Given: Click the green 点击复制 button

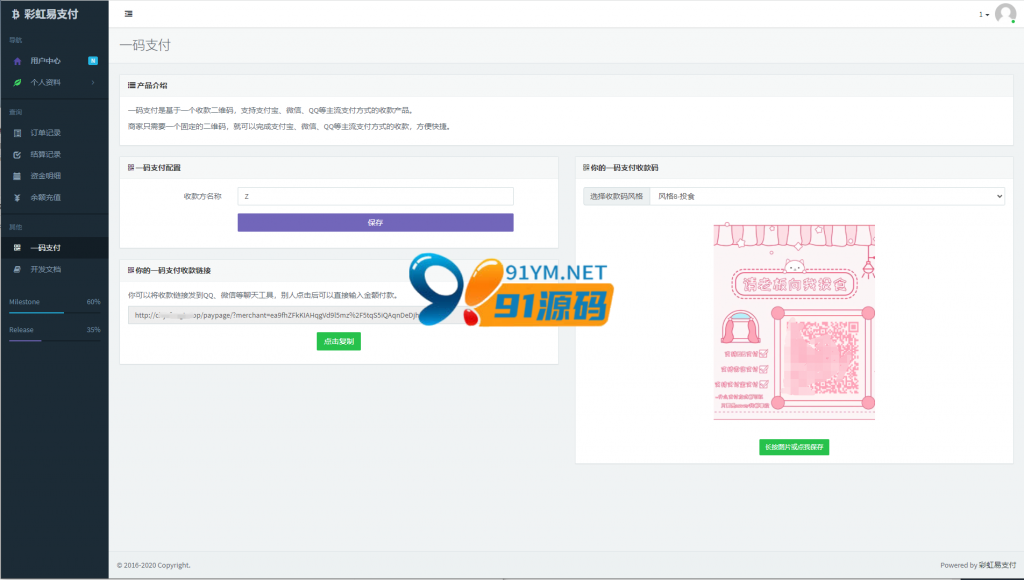Looking at the screenshot, I should coord(339,342).
